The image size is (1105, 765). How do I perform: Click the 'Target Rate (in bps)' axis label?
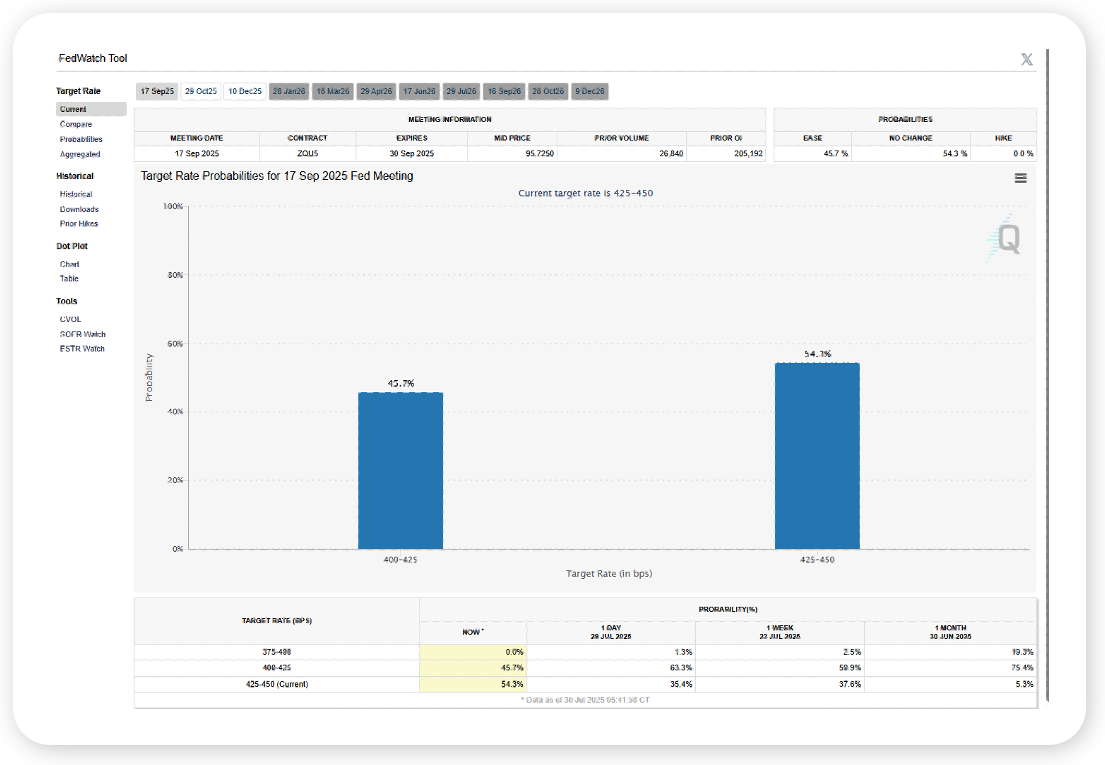pyautogui.click(x=609, y=574)
